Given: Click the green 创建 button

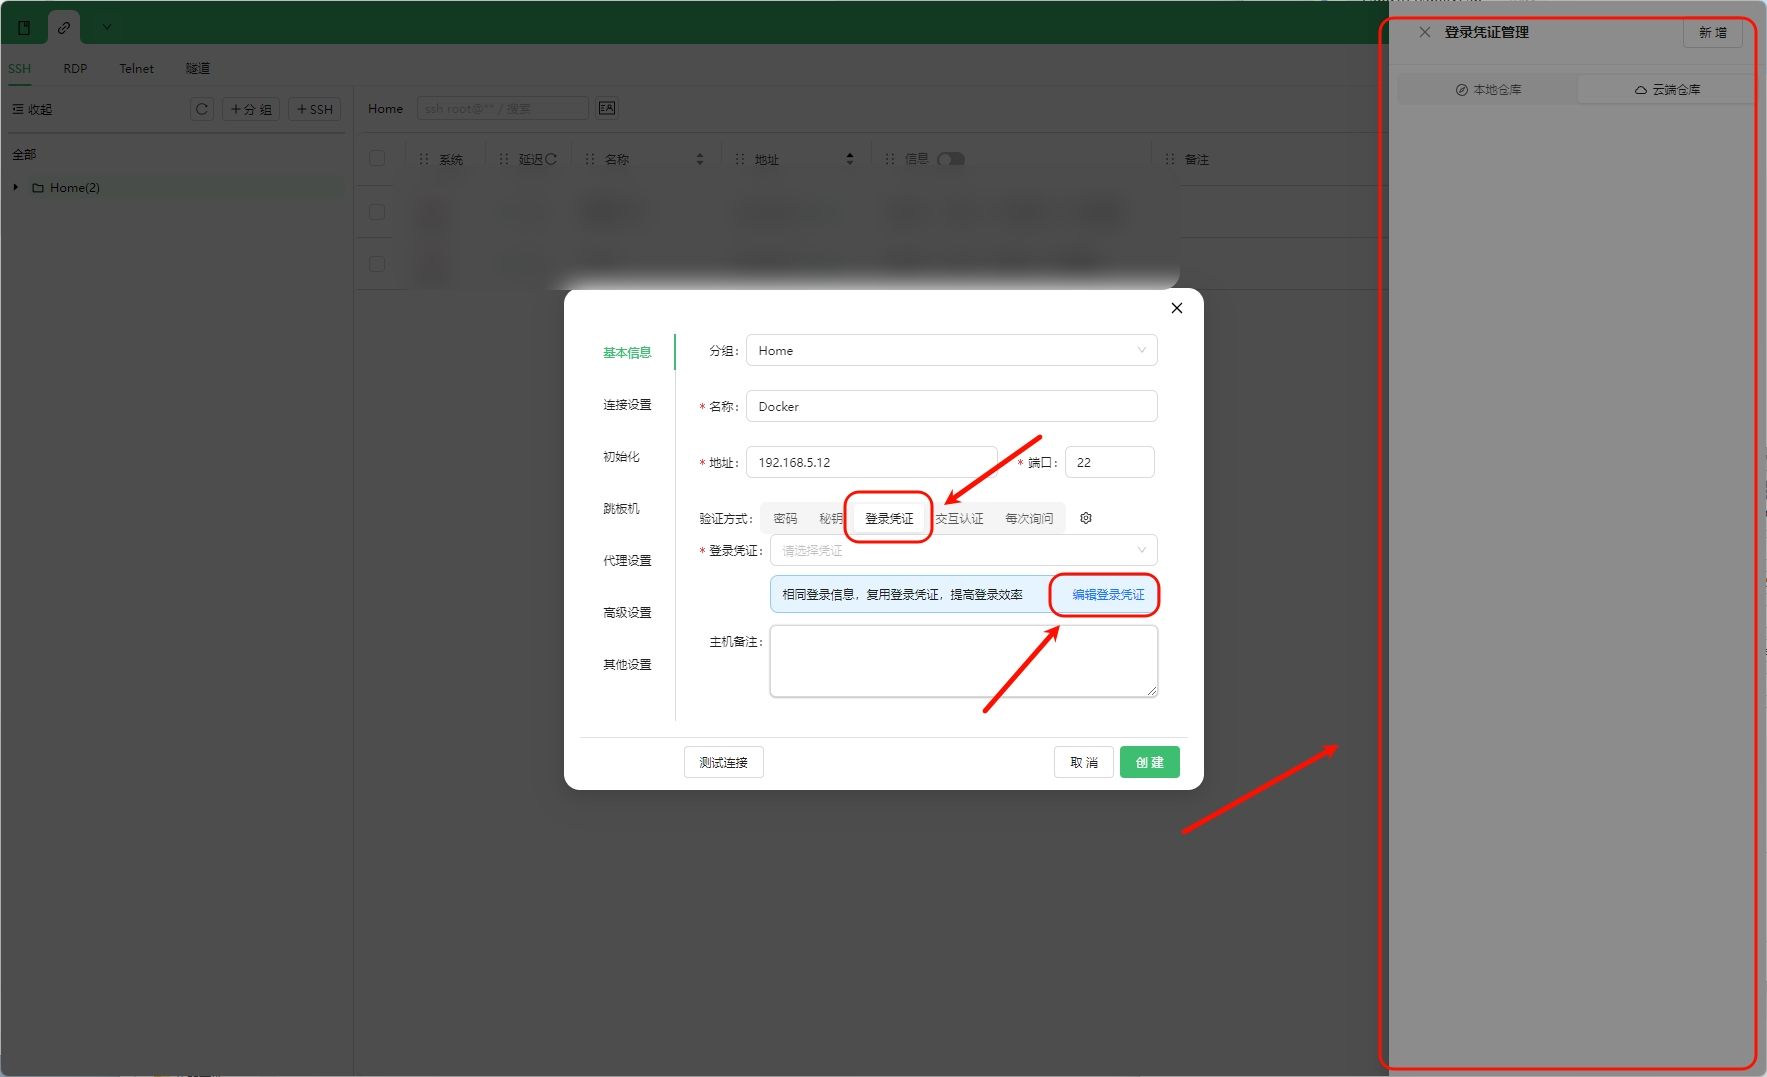Looking at the screenshot, I should click(1149, 762).
